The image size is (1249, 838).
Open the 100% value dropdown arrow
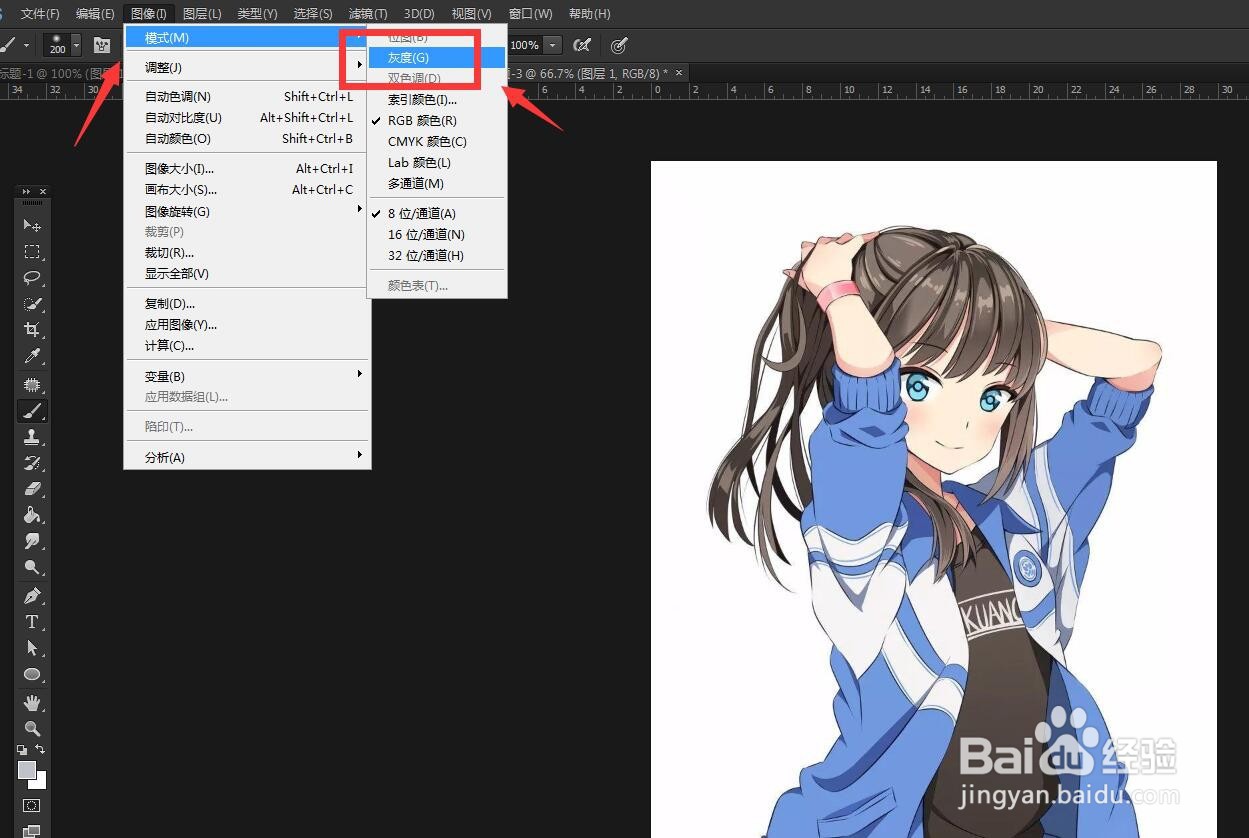coord(552,45)
